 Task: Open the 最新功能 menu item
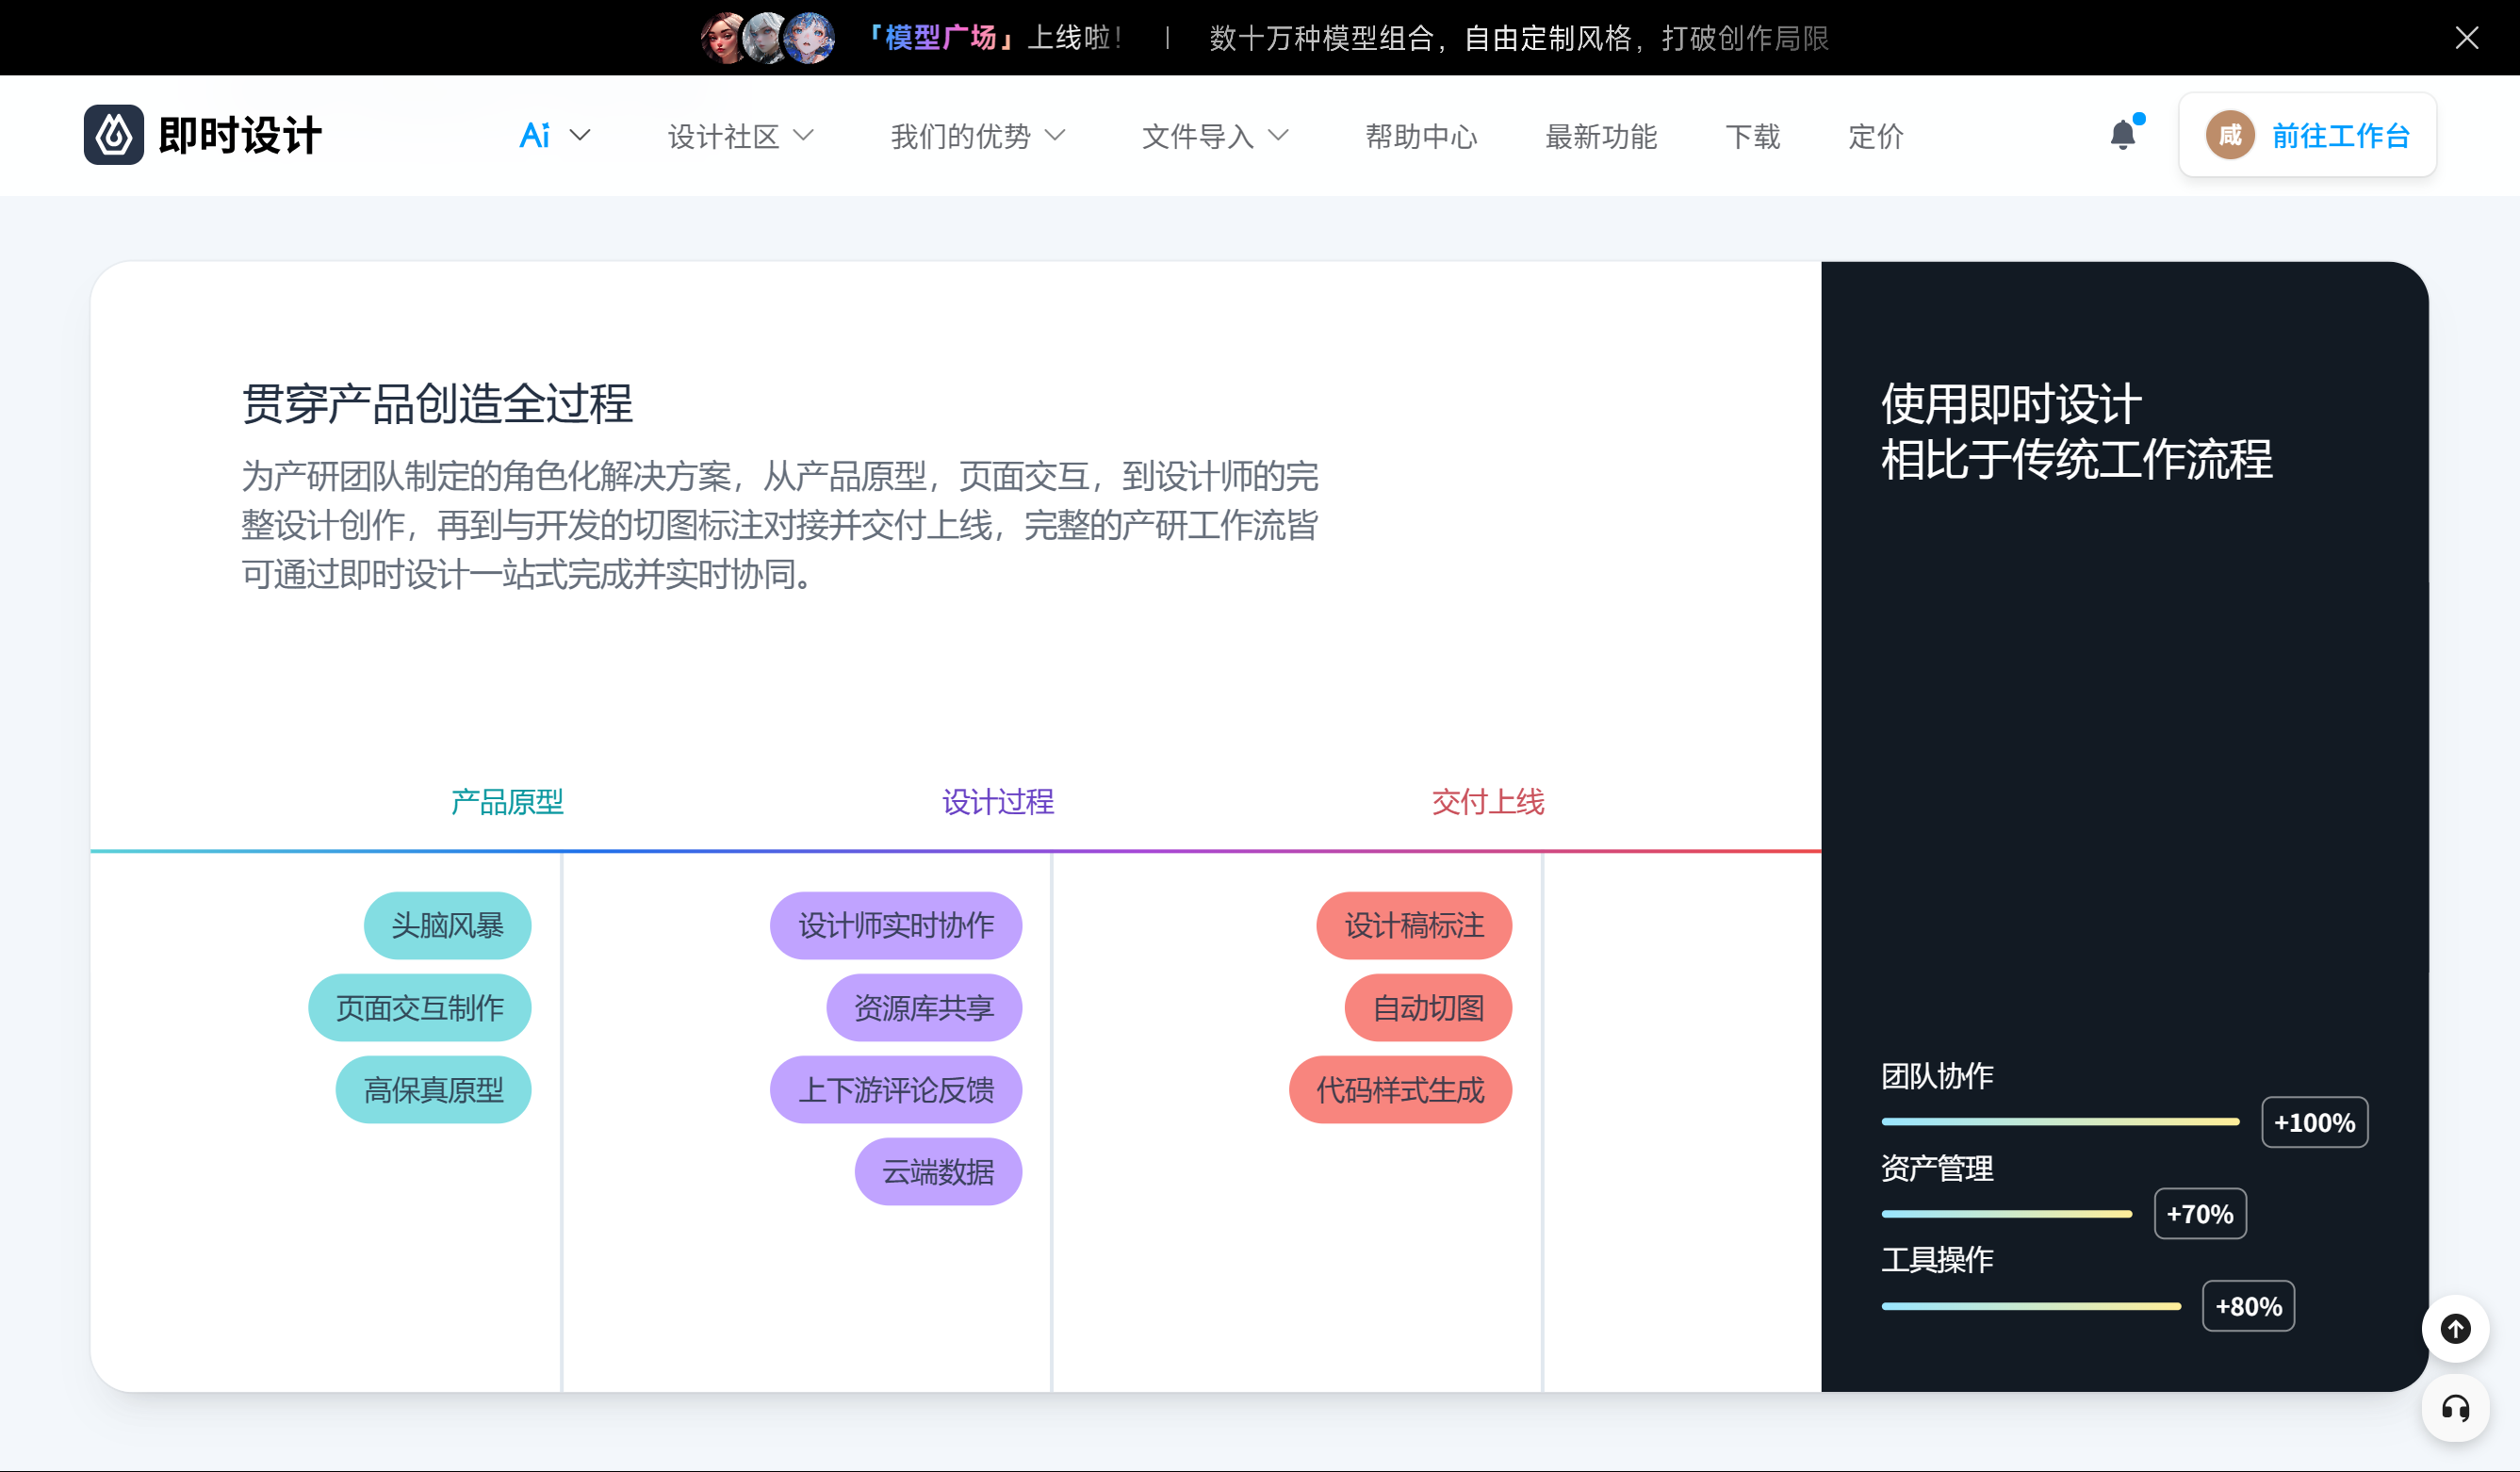pos(1600,136)
